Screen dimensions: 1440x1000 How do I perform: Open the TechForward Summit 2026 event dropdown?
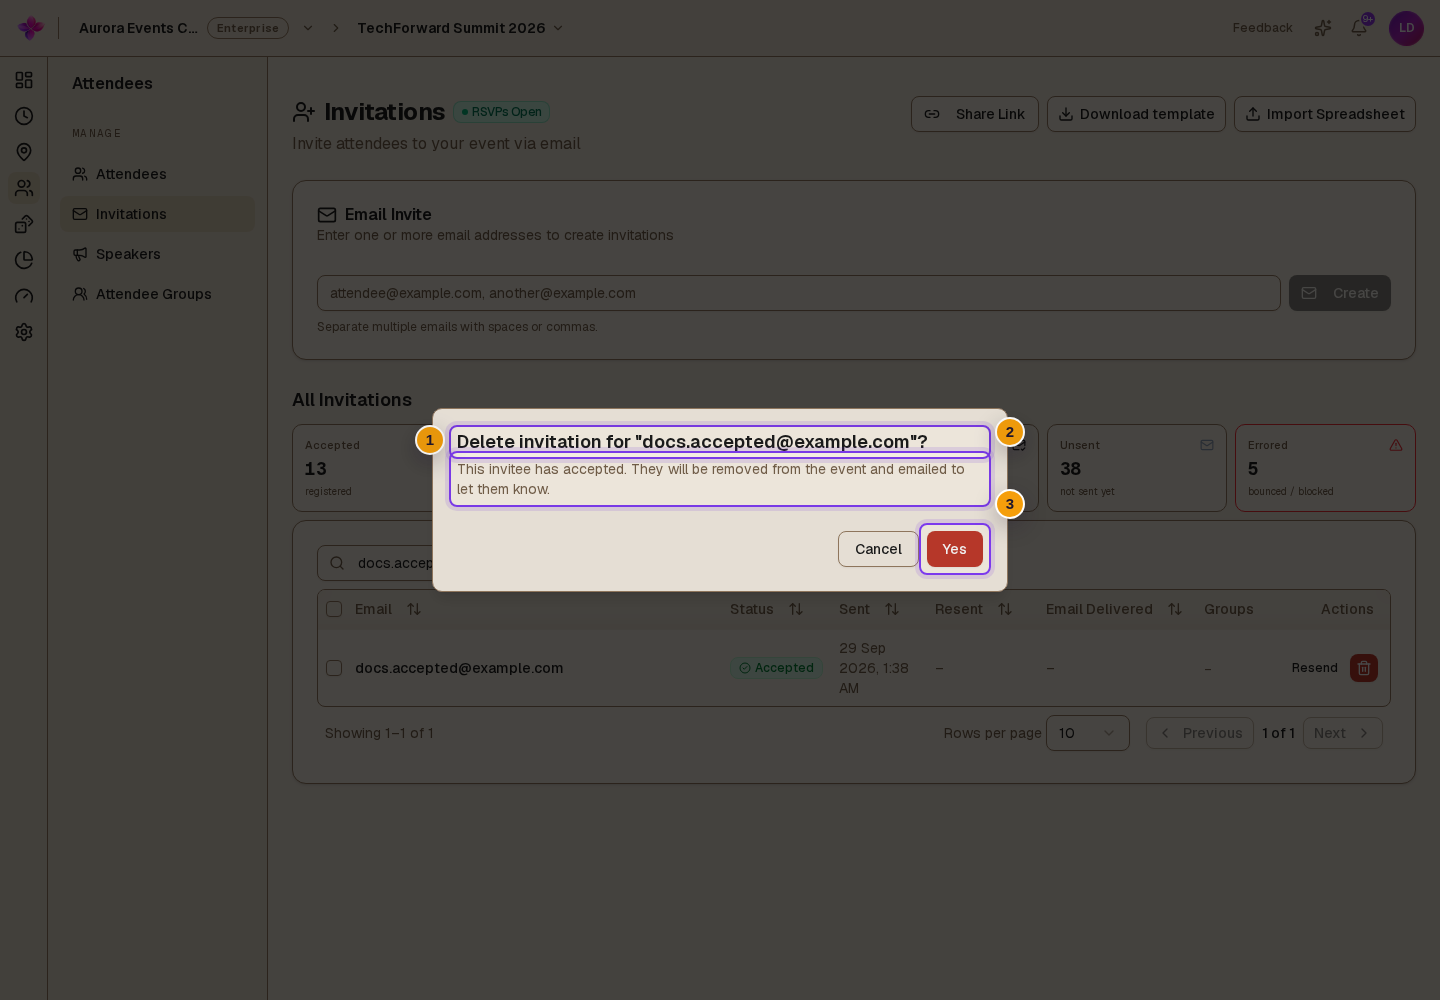pyautogui.click(x=460, y=28)
